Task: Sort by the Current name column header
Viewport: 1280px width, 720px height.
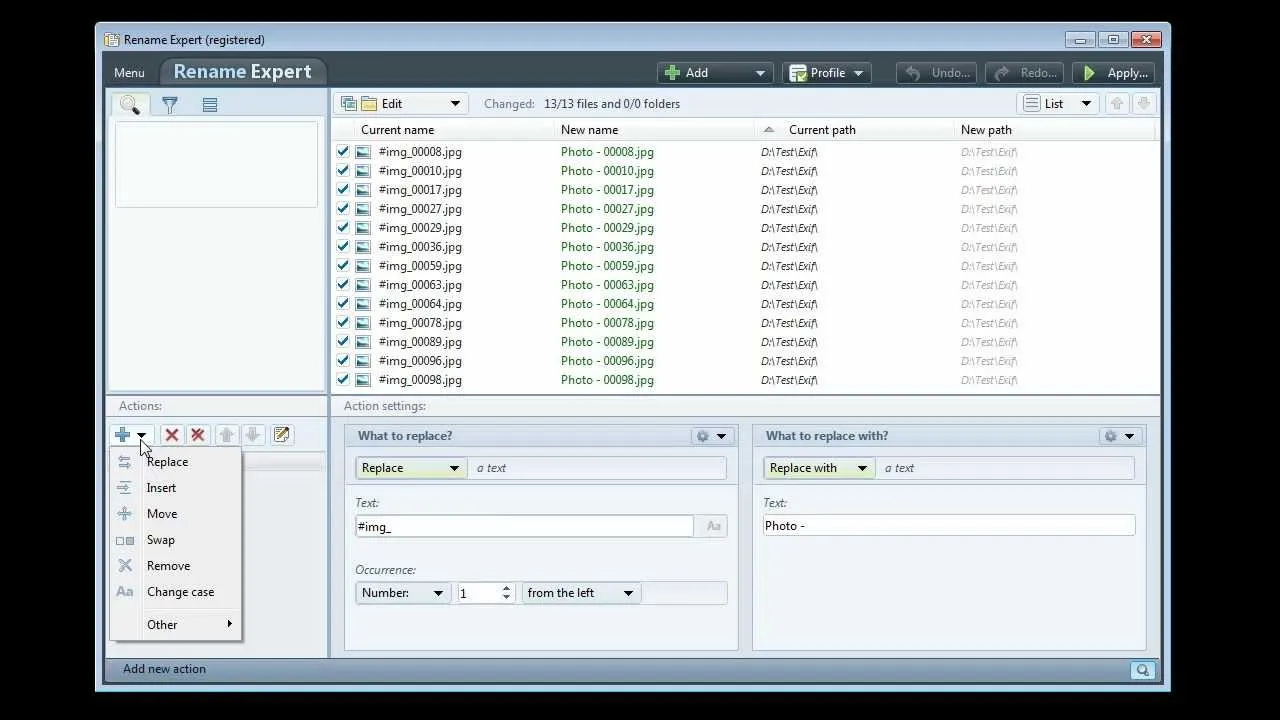Action: click(443, 130)
